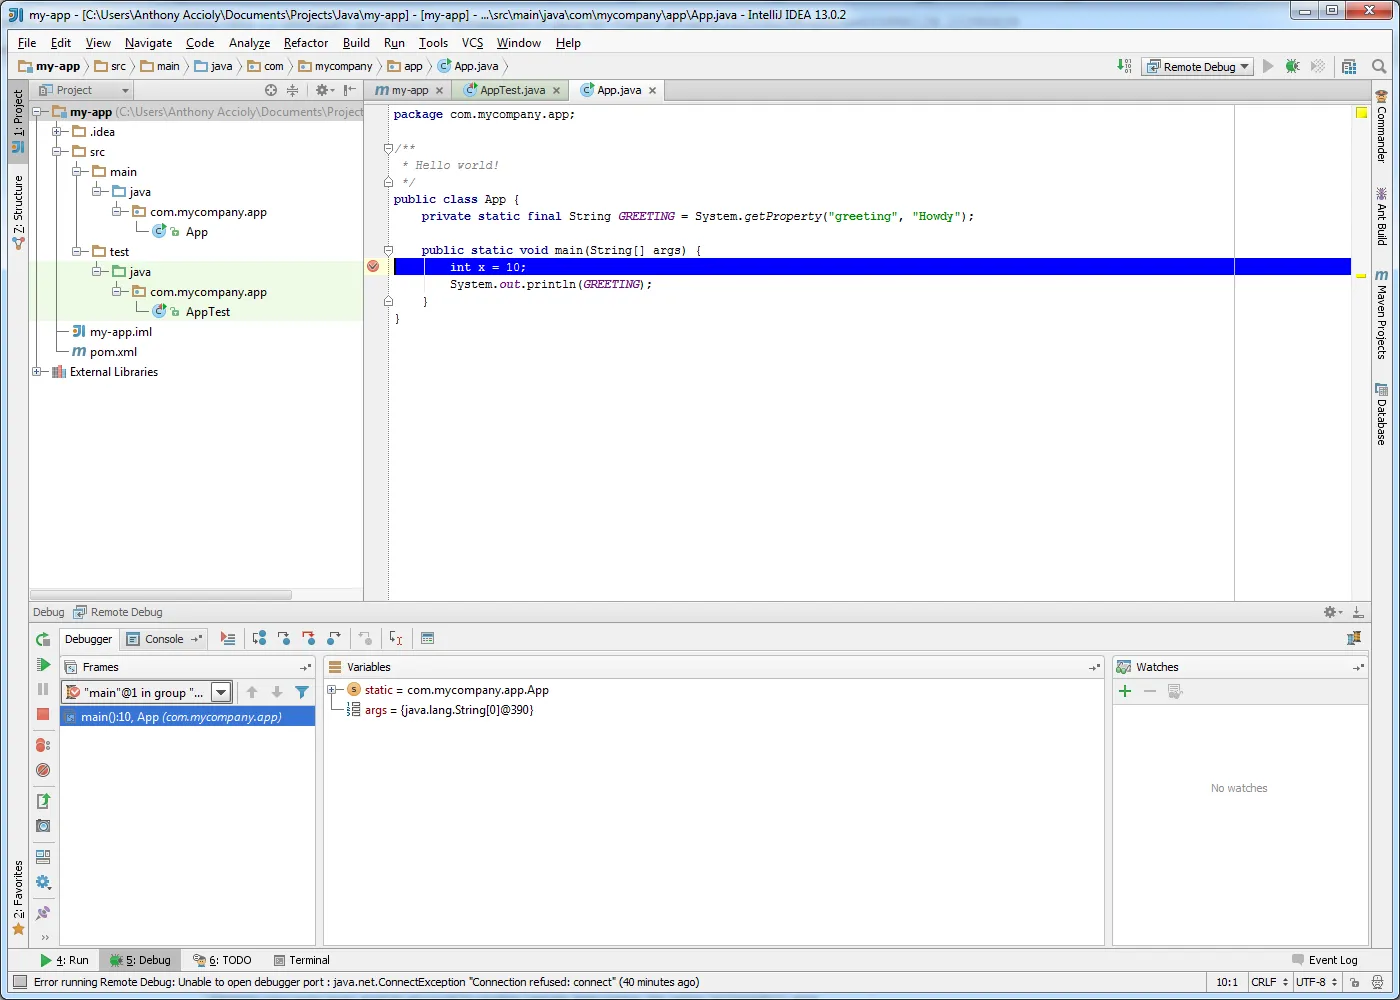This screenshot has height=1000, width=1400.
Task: Open the Terminal tool window tab
Action: (x=301, y=960)
